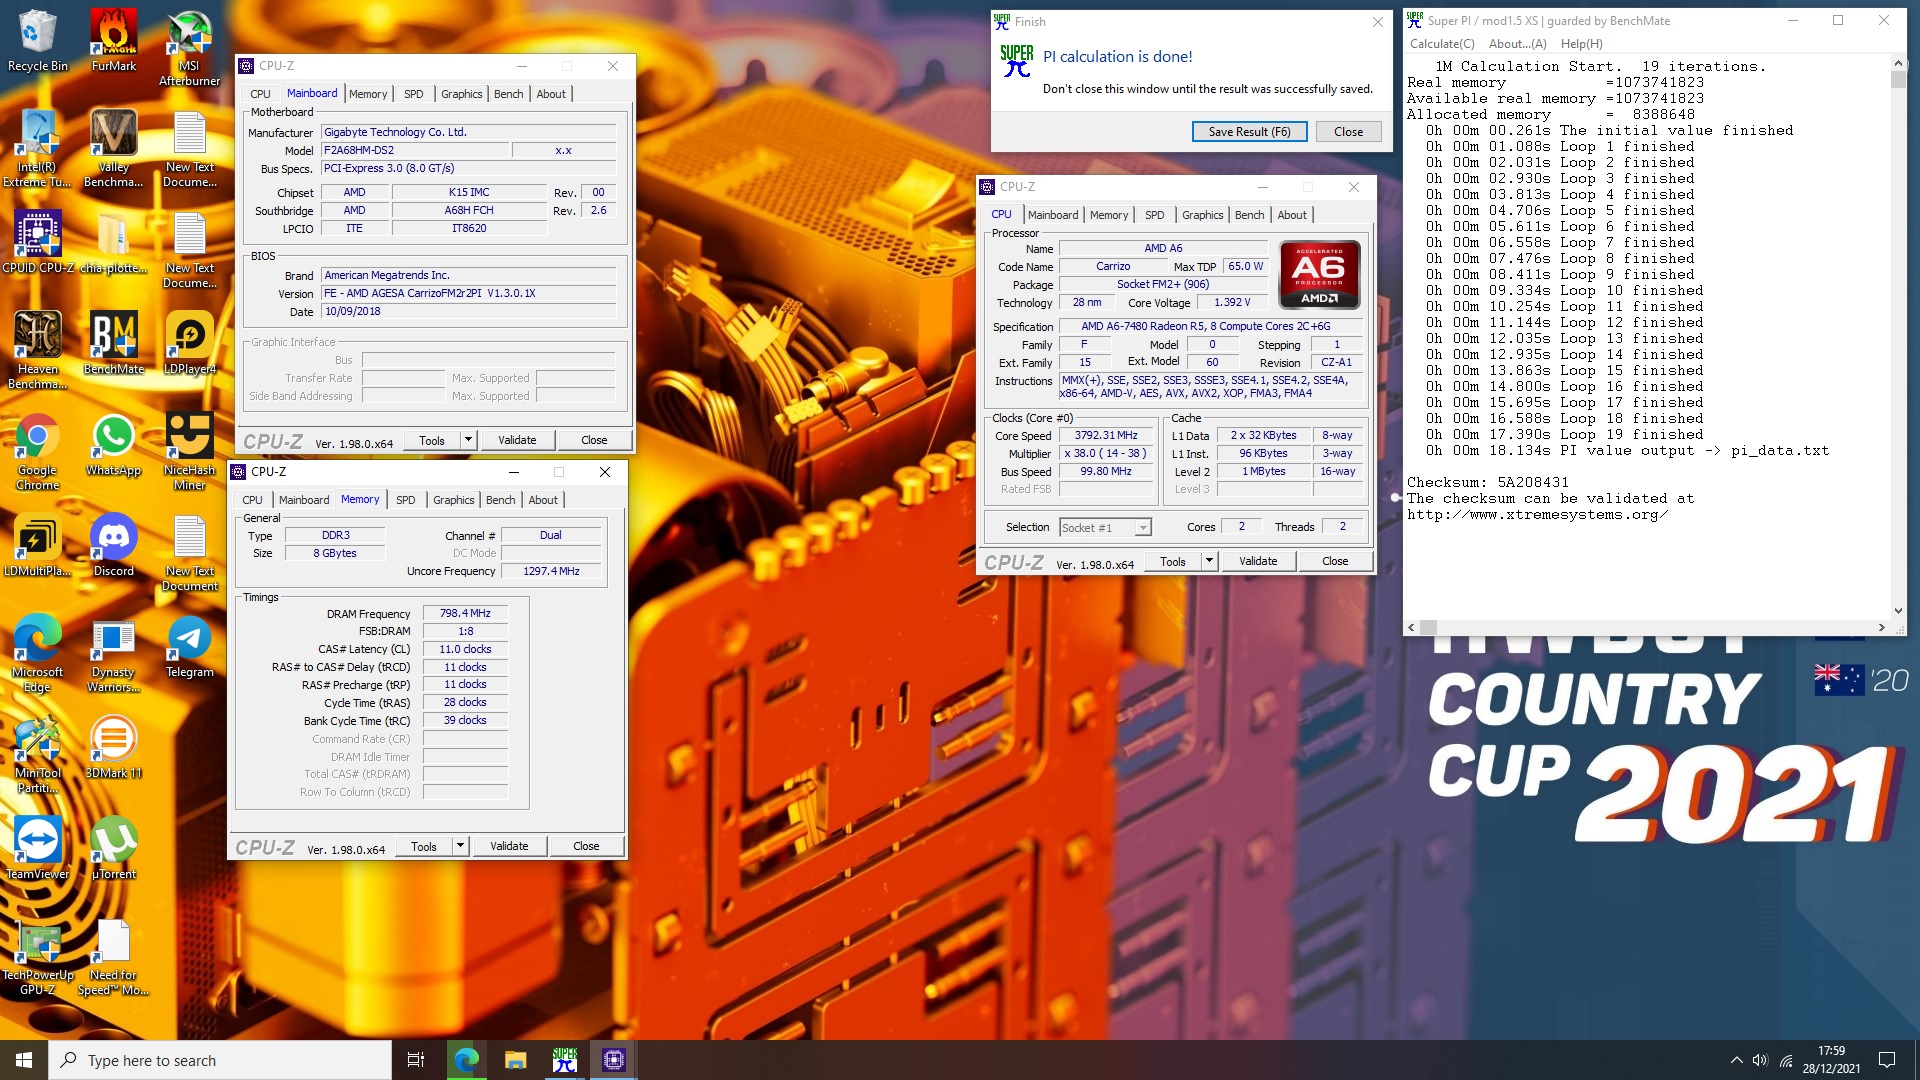Open About tab in Memory window
This screenshot has width=1920, height=1080.
(x=543, y=500)
